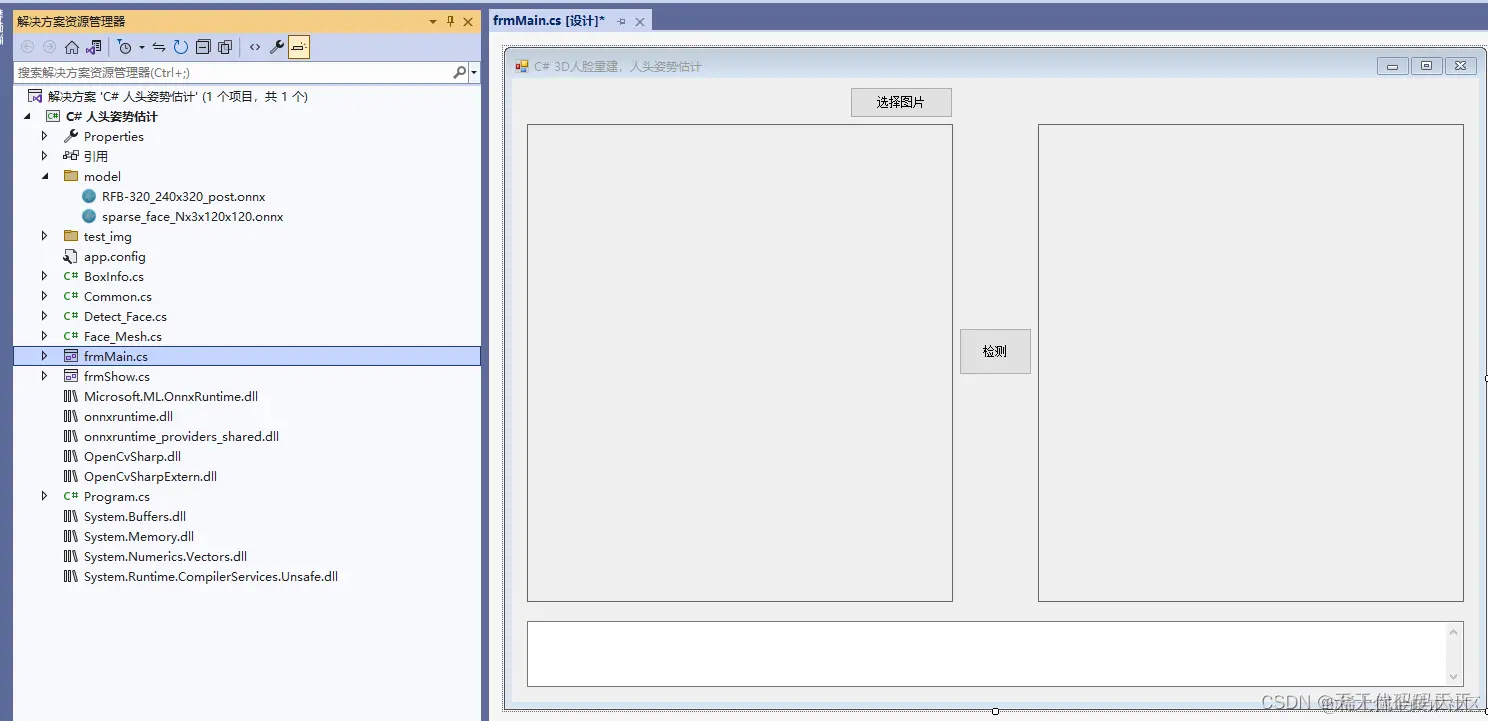
Task: Click the text box scrollbar up arrow
Action: (x=1454, y=632)
